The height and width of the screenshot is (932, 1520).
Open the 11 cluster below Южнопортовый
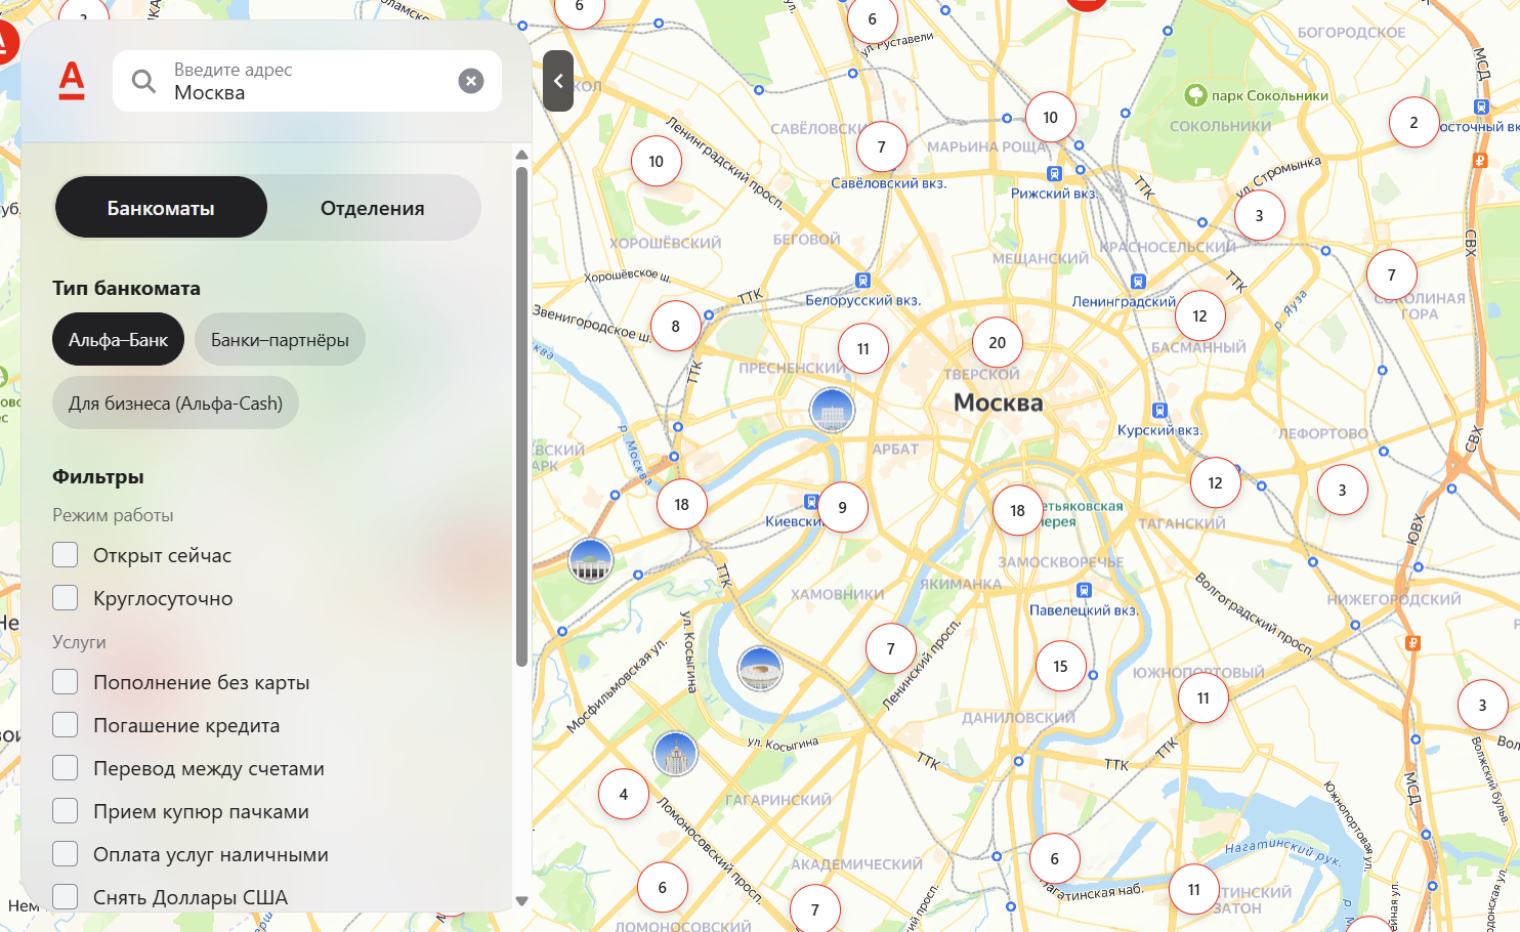click(1203, 698)
